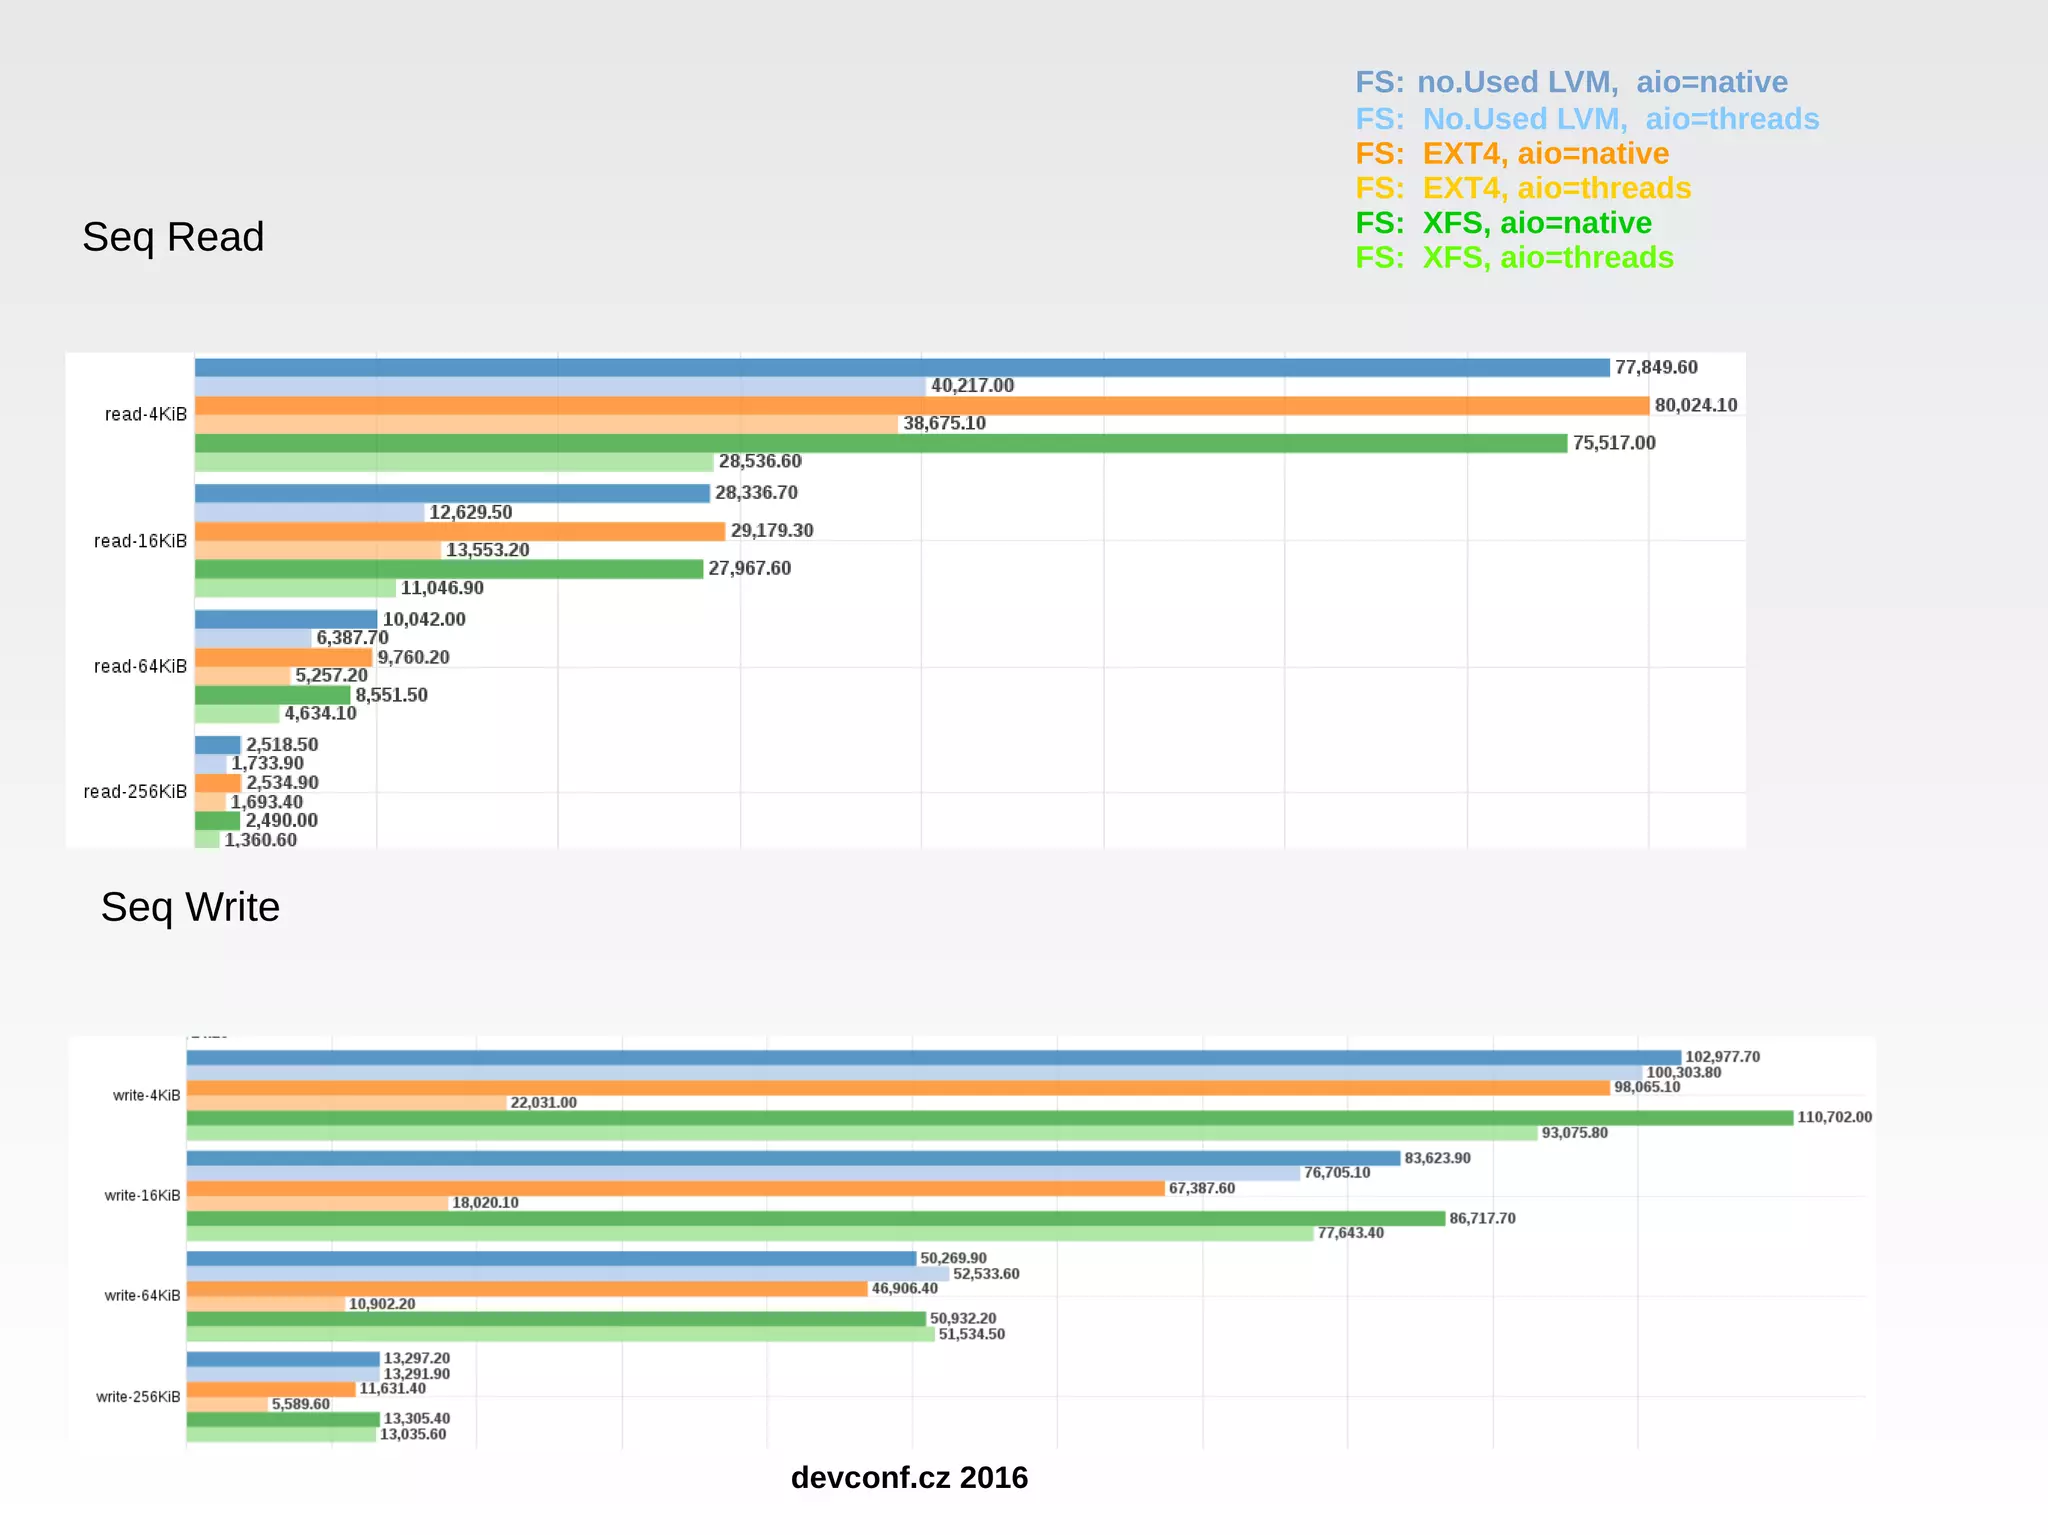Click legend entry 'EXT4, aio=threads'
The width and height of the screenshot is (2048, 1535).
tap(1523, 188)
